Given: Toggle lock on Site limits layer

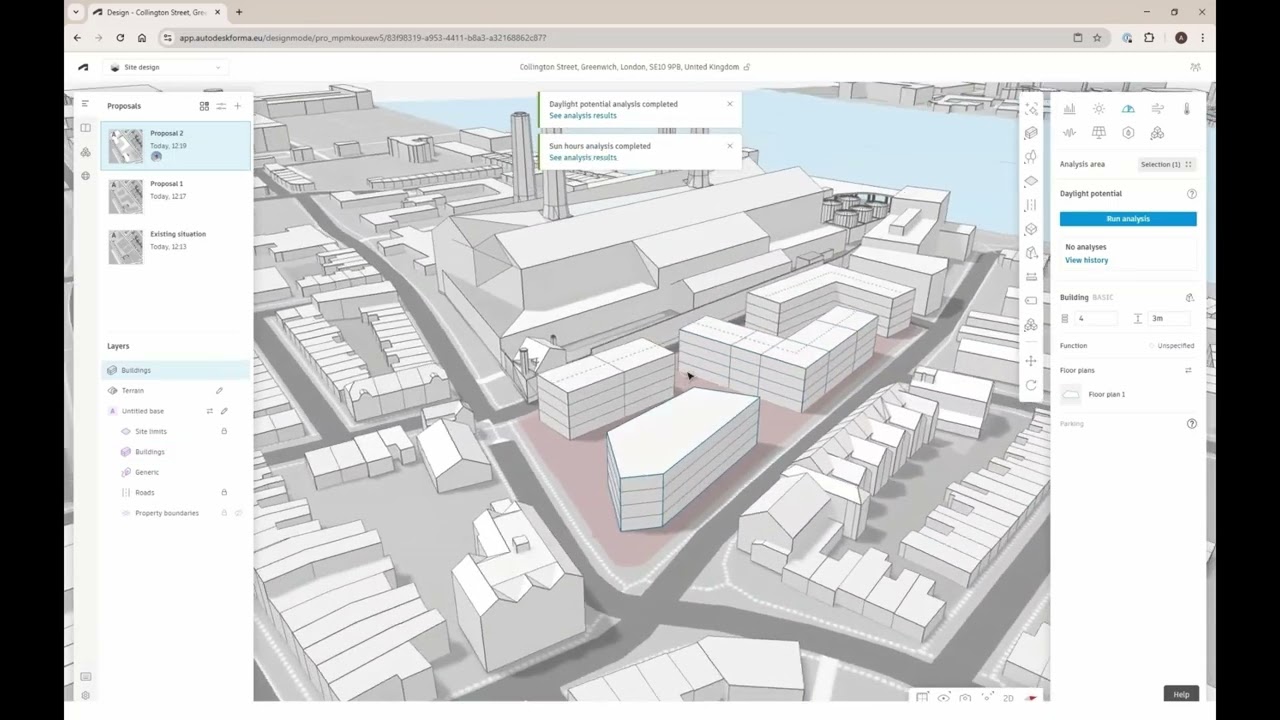Looking at the screenshot, I should pos(224,431).
